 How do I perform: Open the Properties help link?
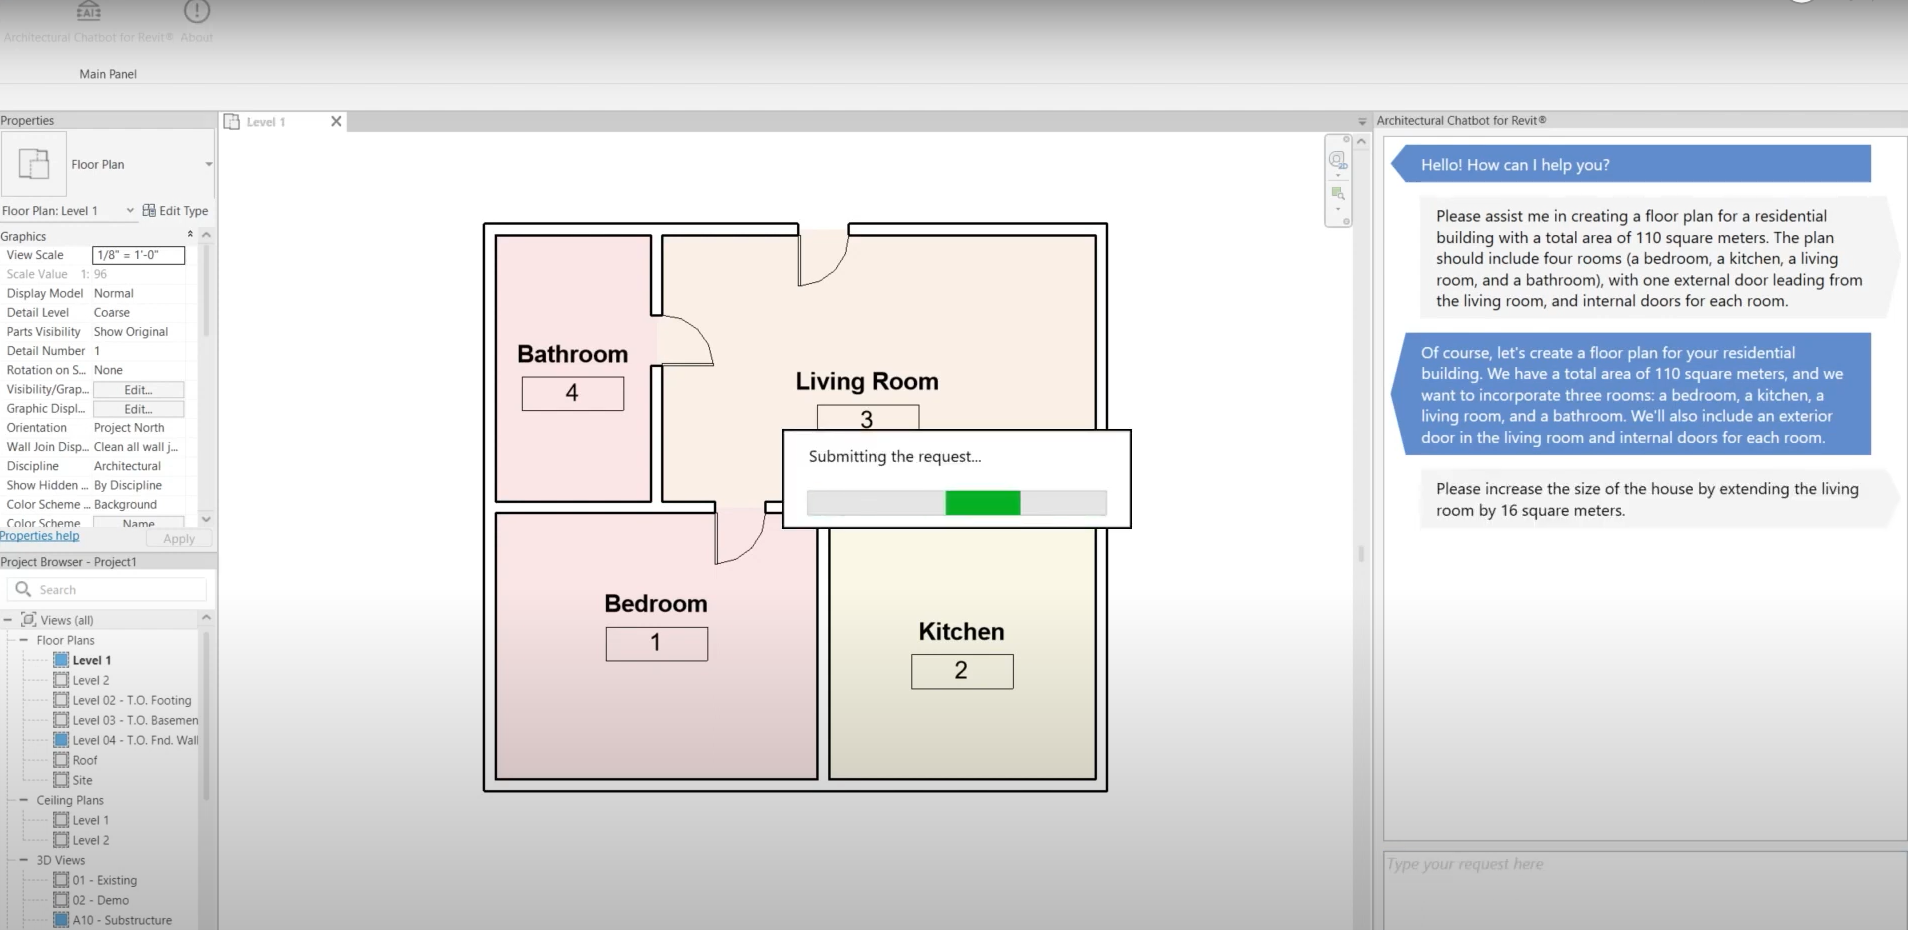click(x=40, y=536)
